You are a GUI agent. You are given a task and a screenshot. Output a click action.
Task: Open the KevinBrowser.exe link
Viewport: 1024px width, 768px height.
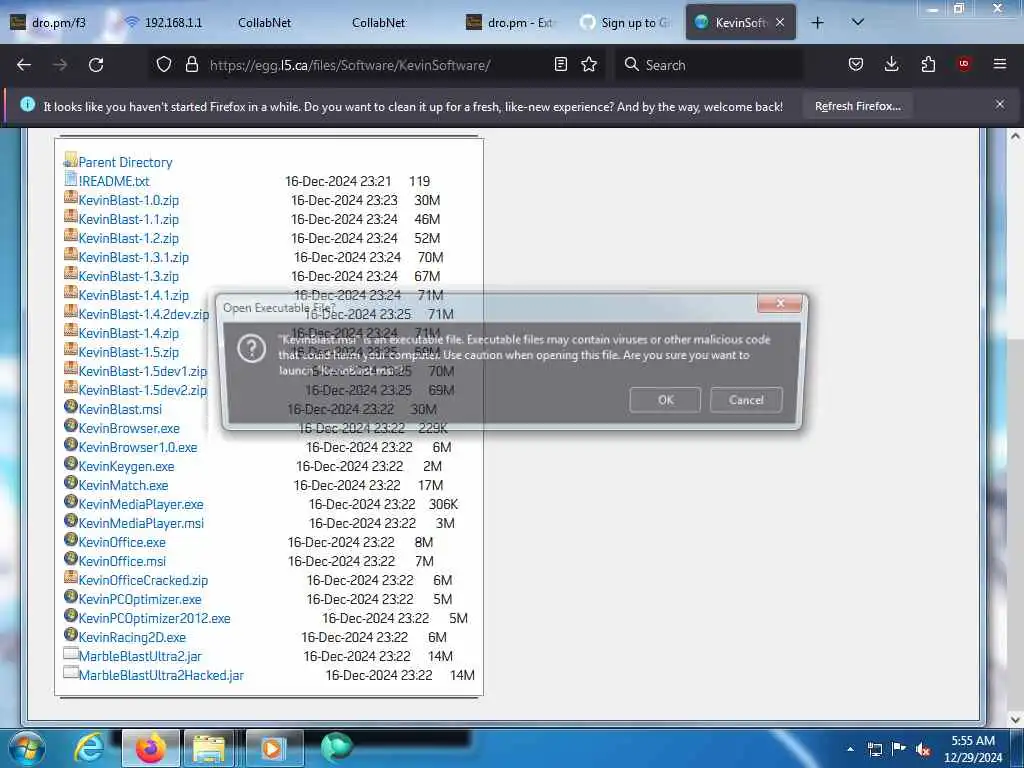click(x=129, y=428)
